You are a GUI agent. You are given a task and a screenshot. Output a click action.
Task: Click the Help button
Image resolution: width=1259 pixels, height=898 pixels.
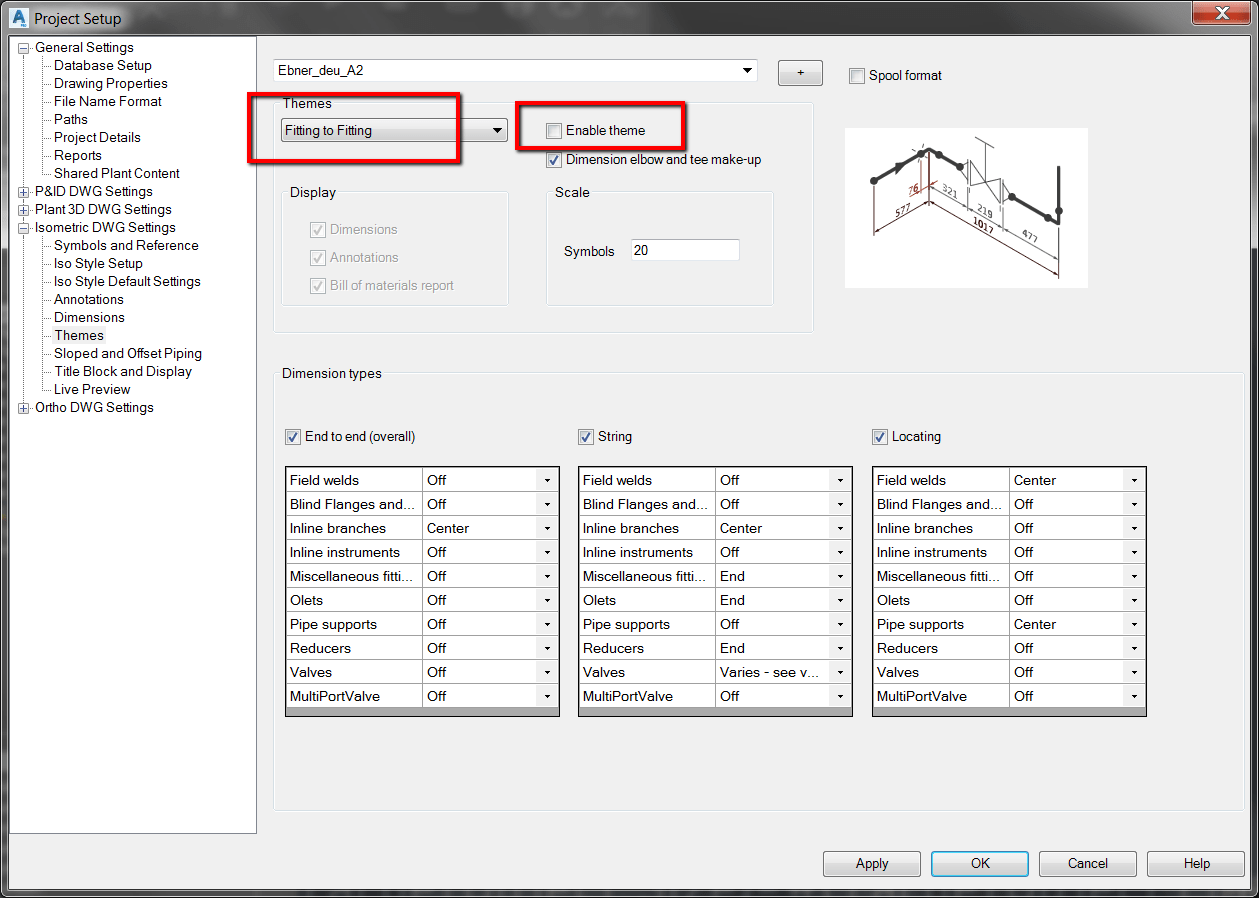coord(1196,864)
